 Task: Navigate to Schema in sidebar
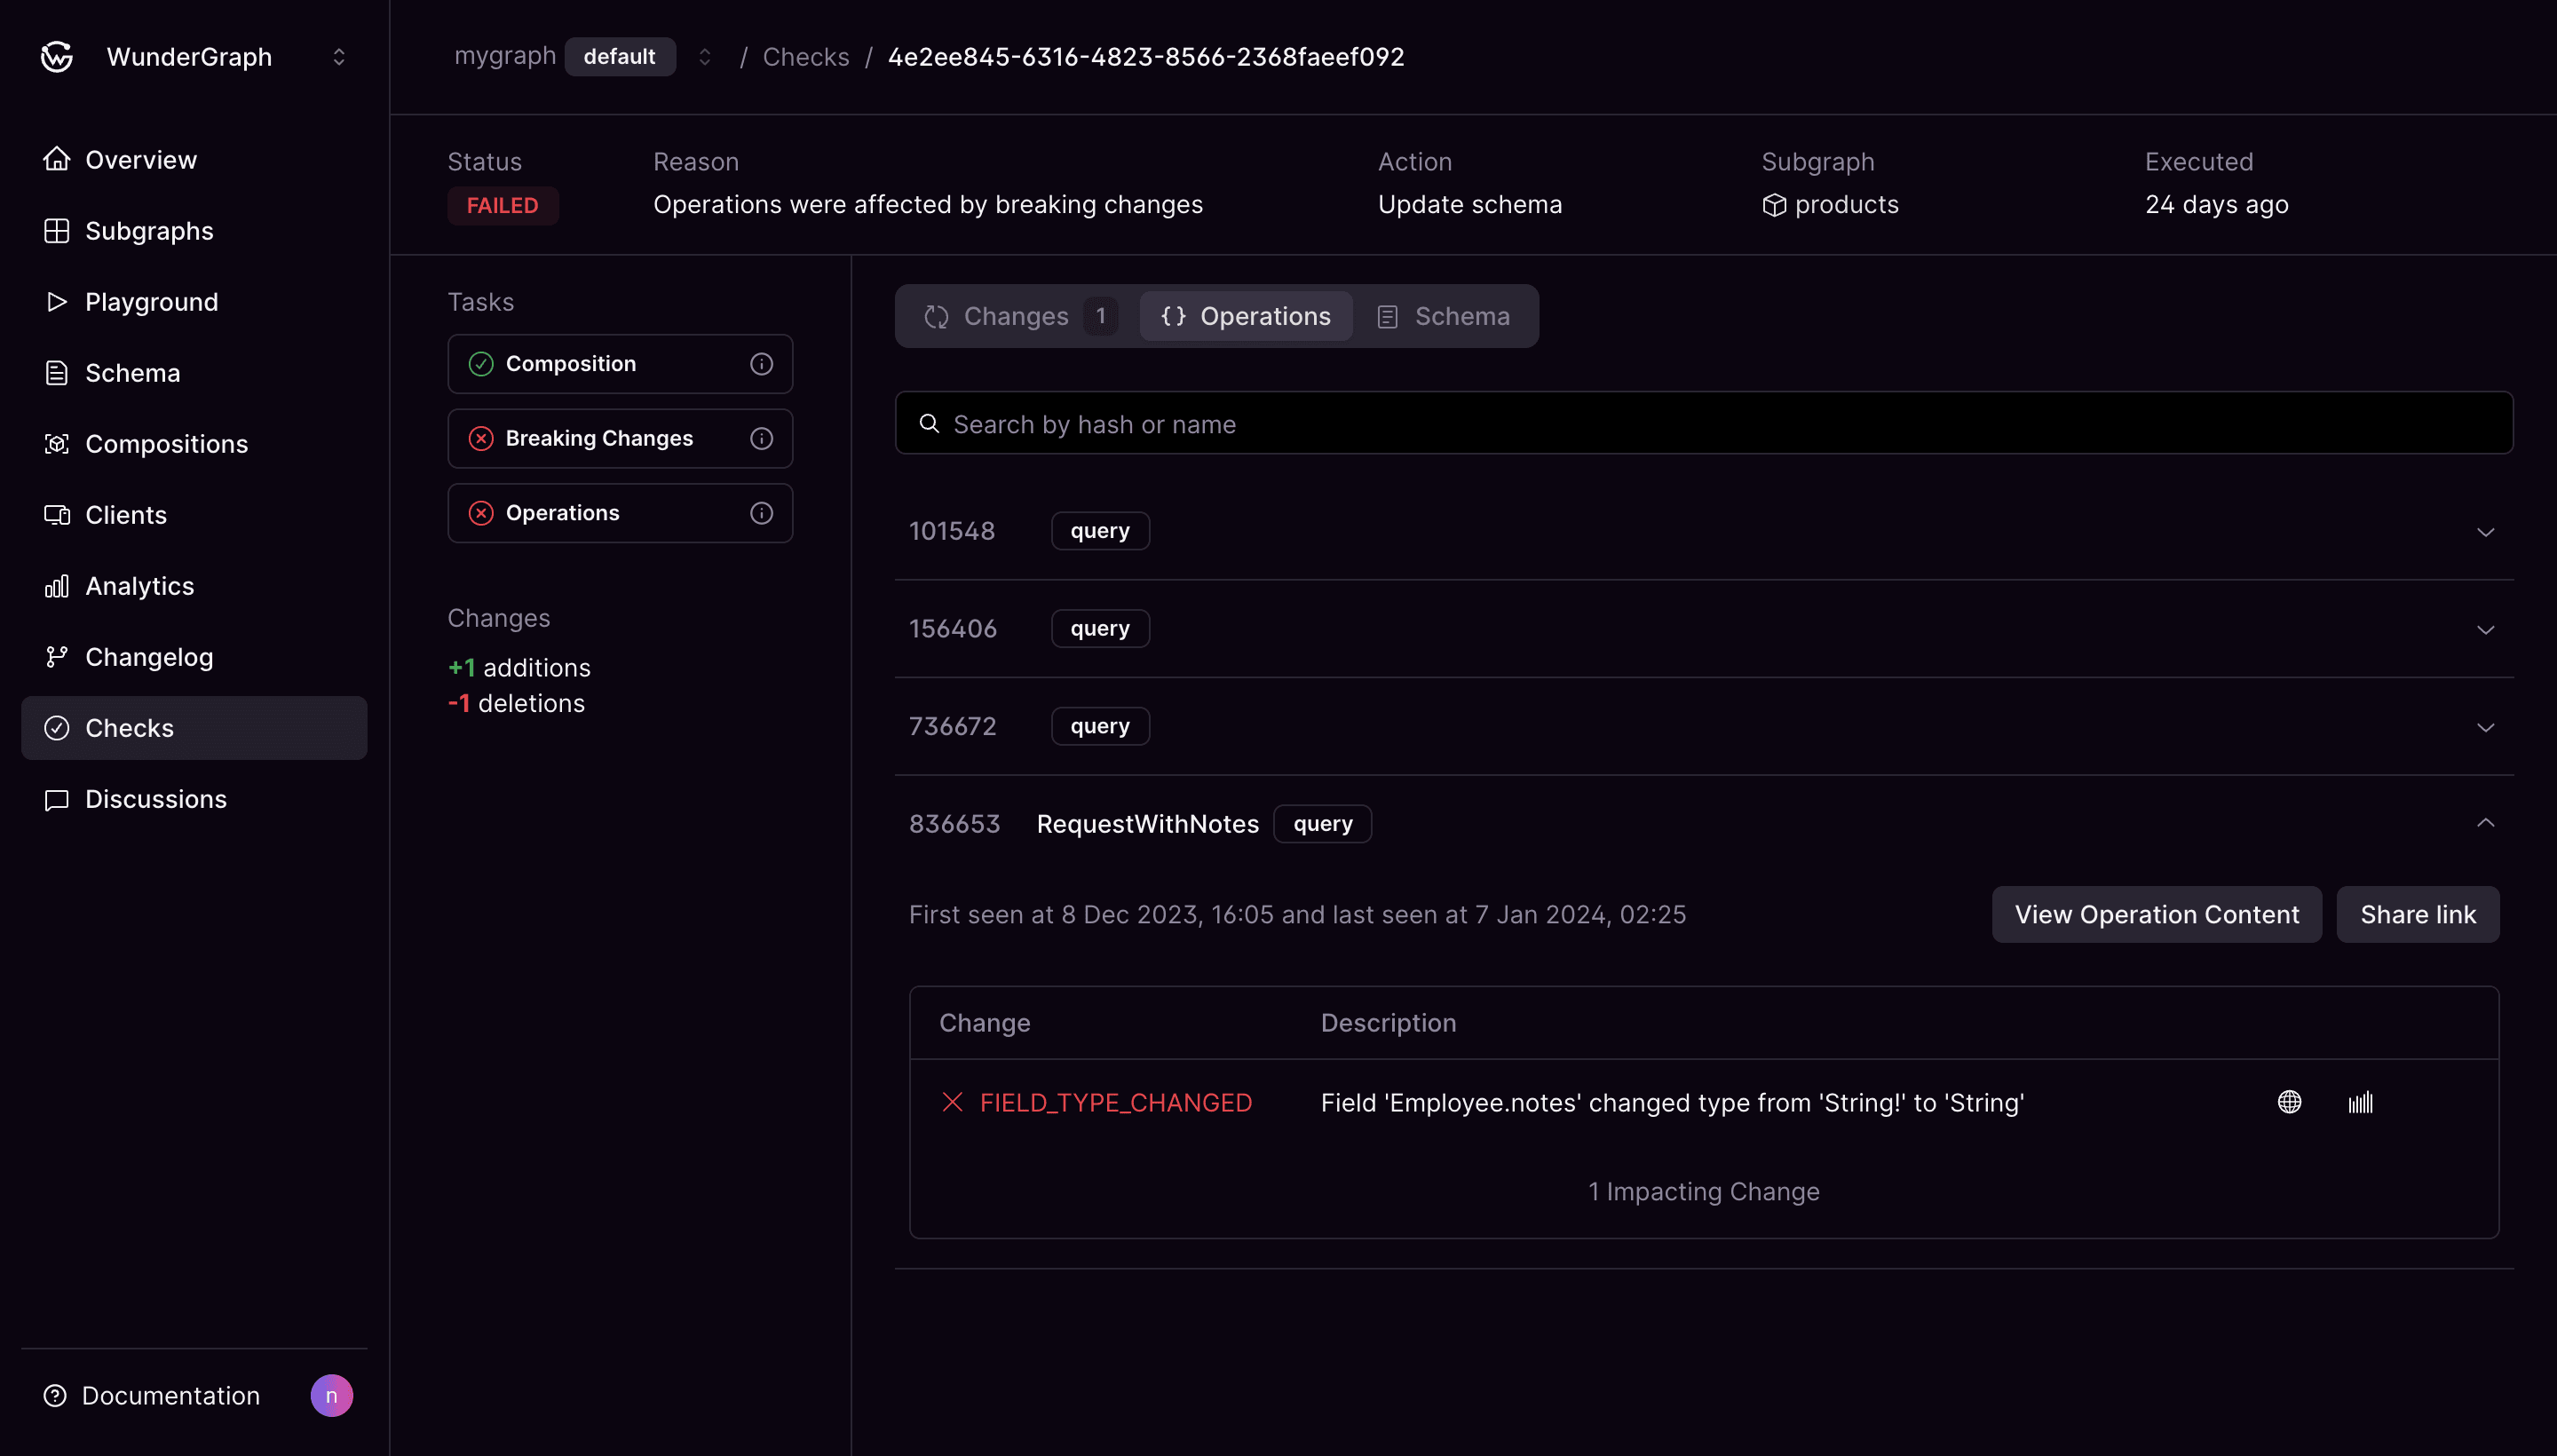[x=194, y=373]
